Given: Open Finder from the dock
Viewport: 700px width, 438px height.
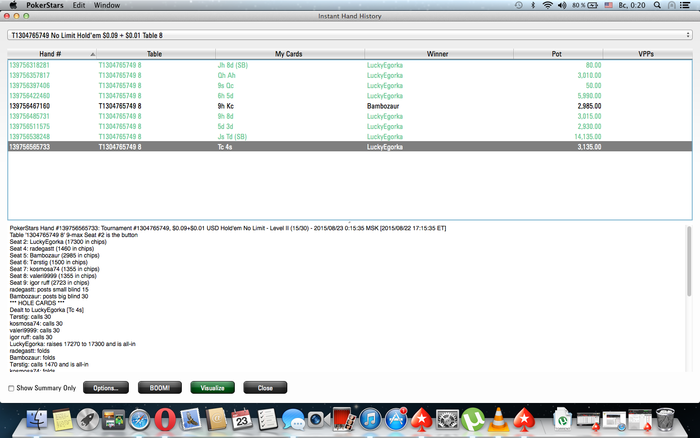Looking at the screenshot, I should pos(37,419).
